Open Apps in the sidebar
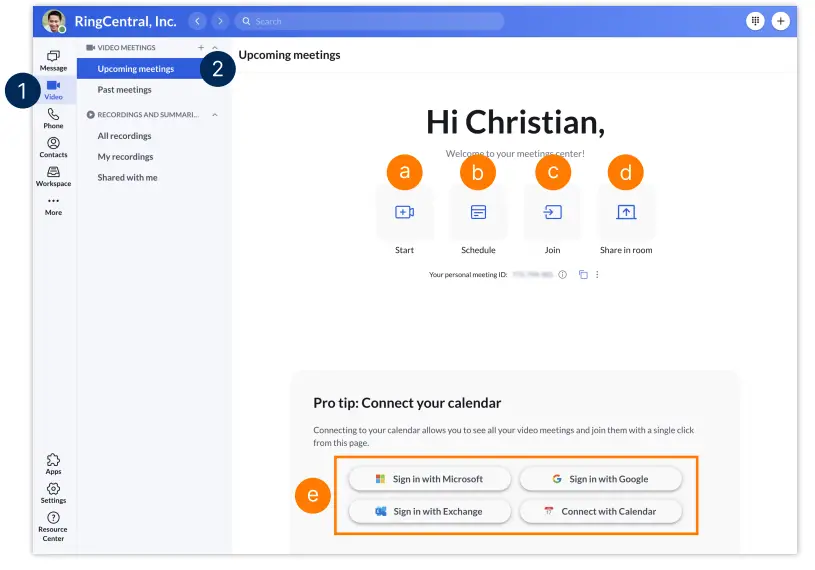Screen dimensions: 815x570 pyautogui.click(x=53, y=464)
